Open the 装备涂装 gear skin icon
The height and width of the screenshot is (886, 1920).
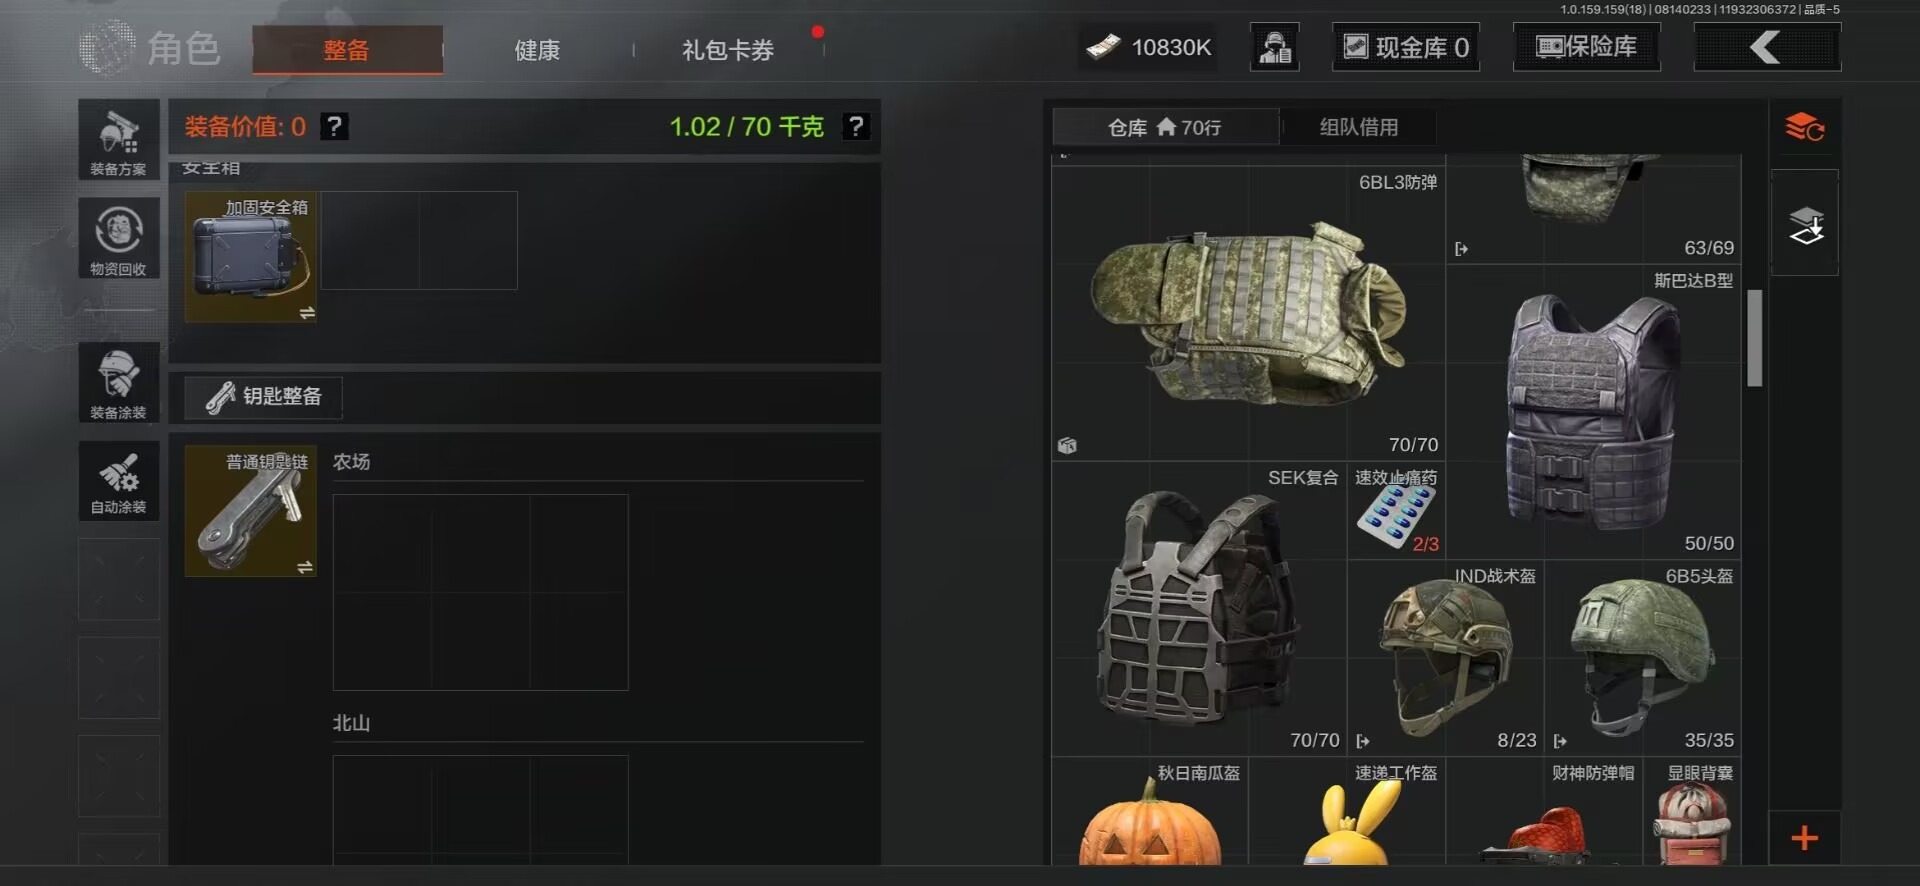click(x=119, y=382)
